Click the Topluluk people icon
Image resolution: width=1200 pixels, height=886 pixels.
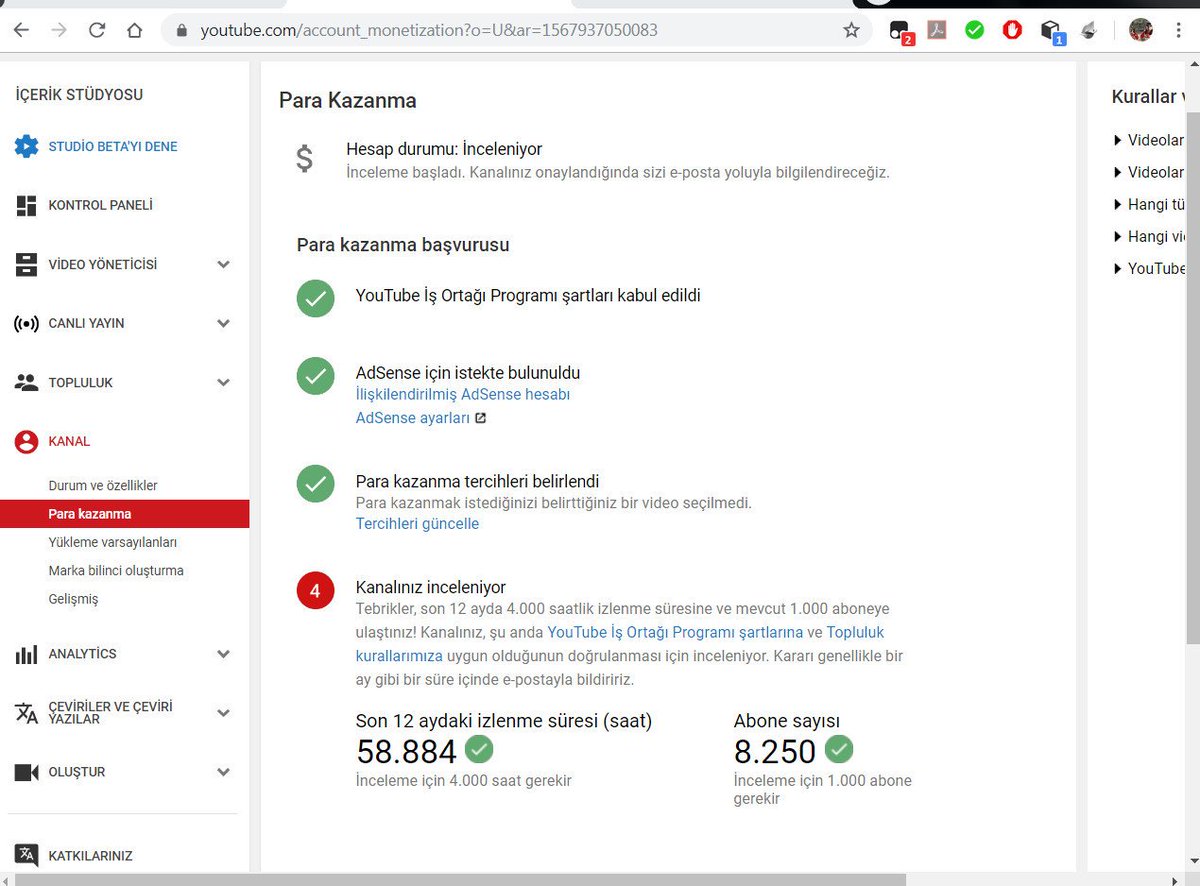point(27,382)
